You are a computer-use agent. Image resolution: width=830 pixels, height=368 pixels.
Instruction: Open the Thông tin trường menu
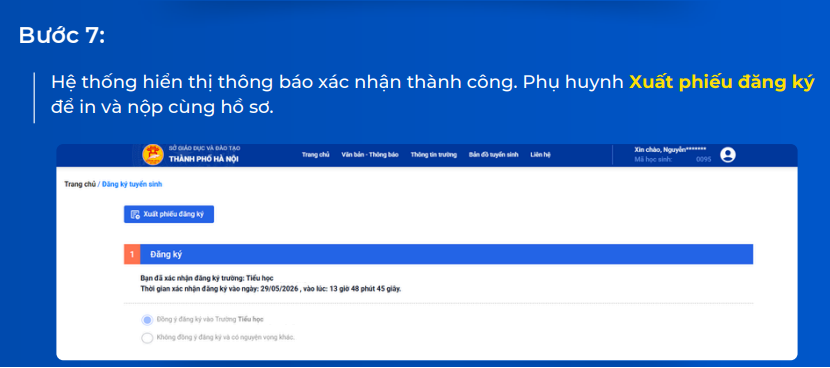(434, 155)
